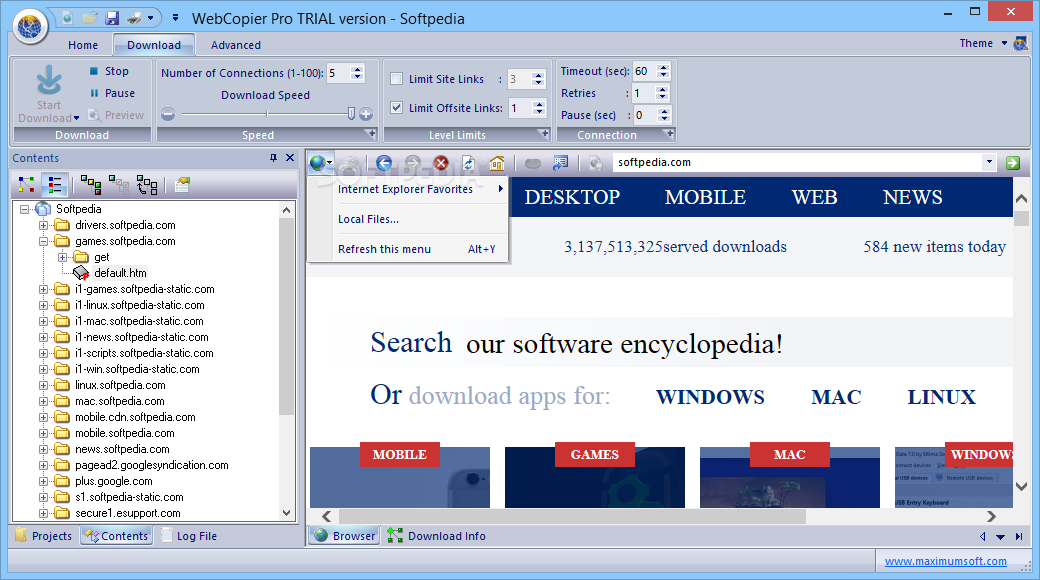
Task: Open the Start Download dropdown arrow
Action: coord(77,118)
